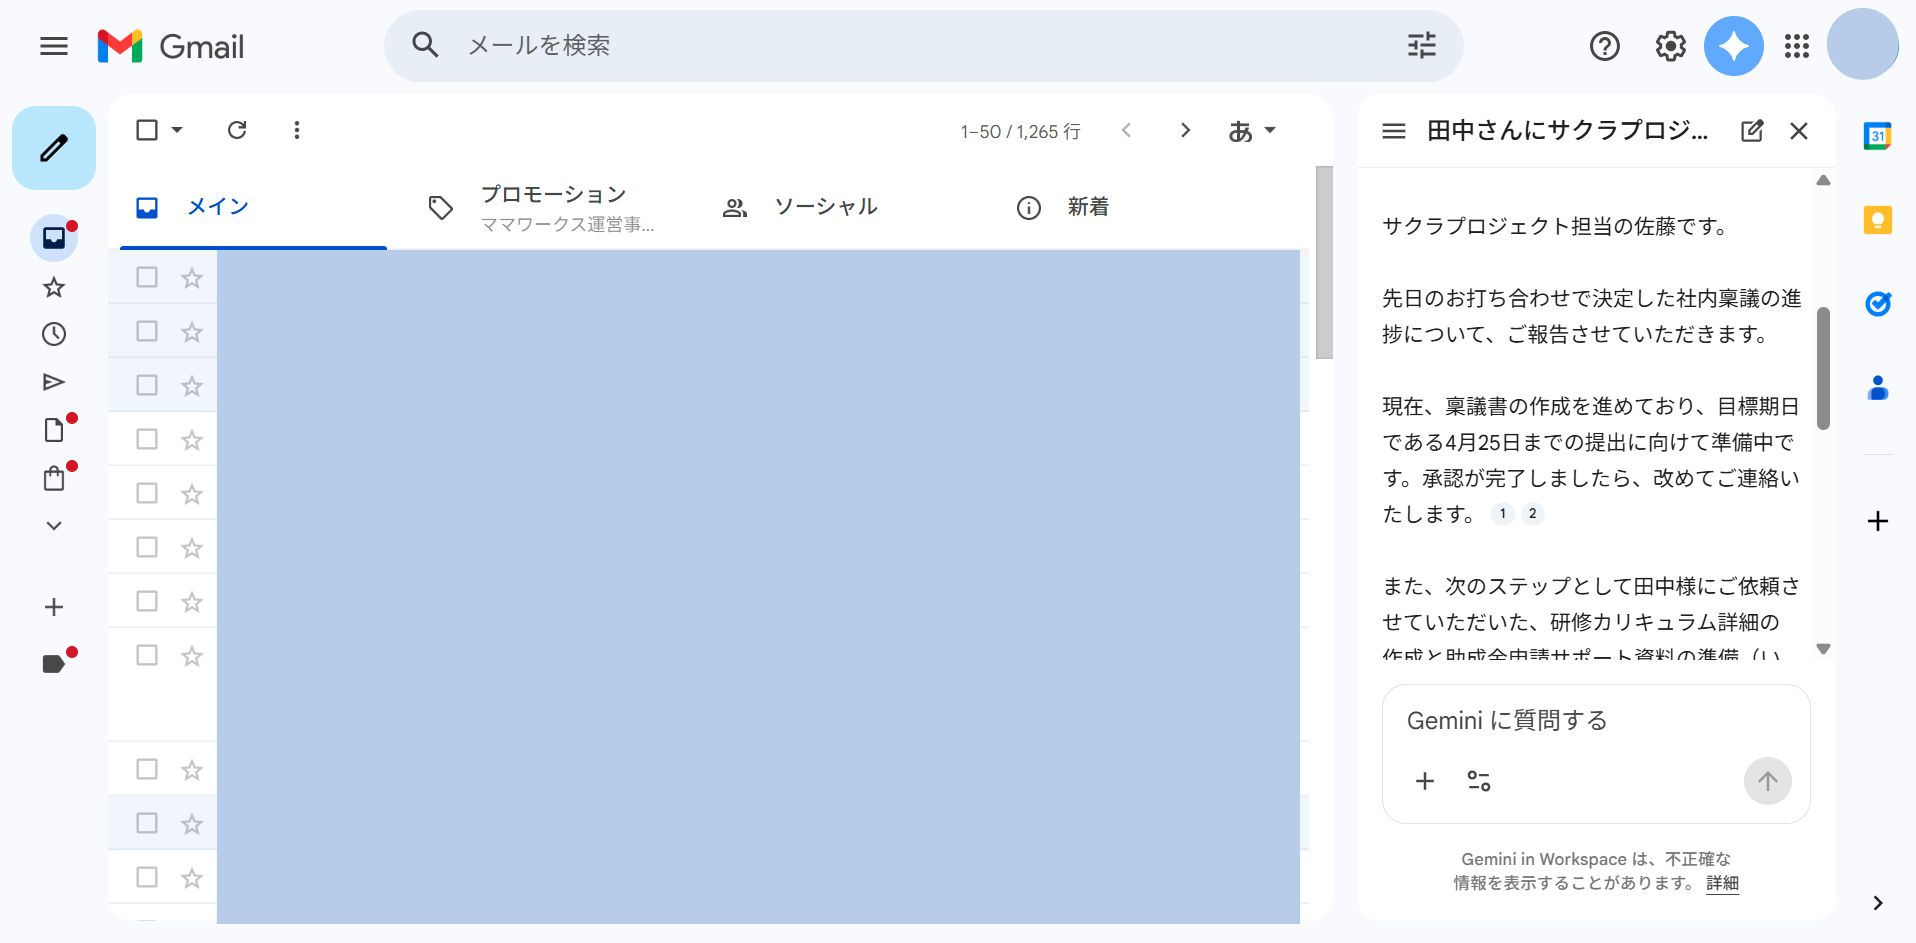1916x943 pixels.
Task: Open Google Calendar in the side panel
Action: point(1878,134)
